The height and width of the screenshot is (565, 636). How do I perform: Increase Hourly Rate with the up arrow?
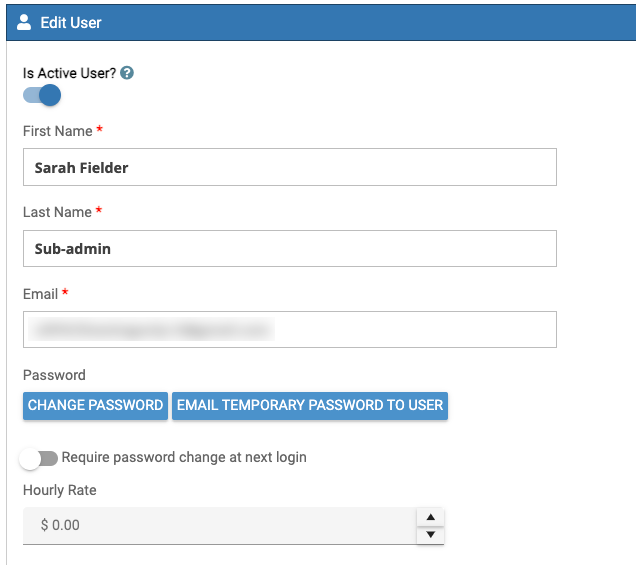point(429,517)
